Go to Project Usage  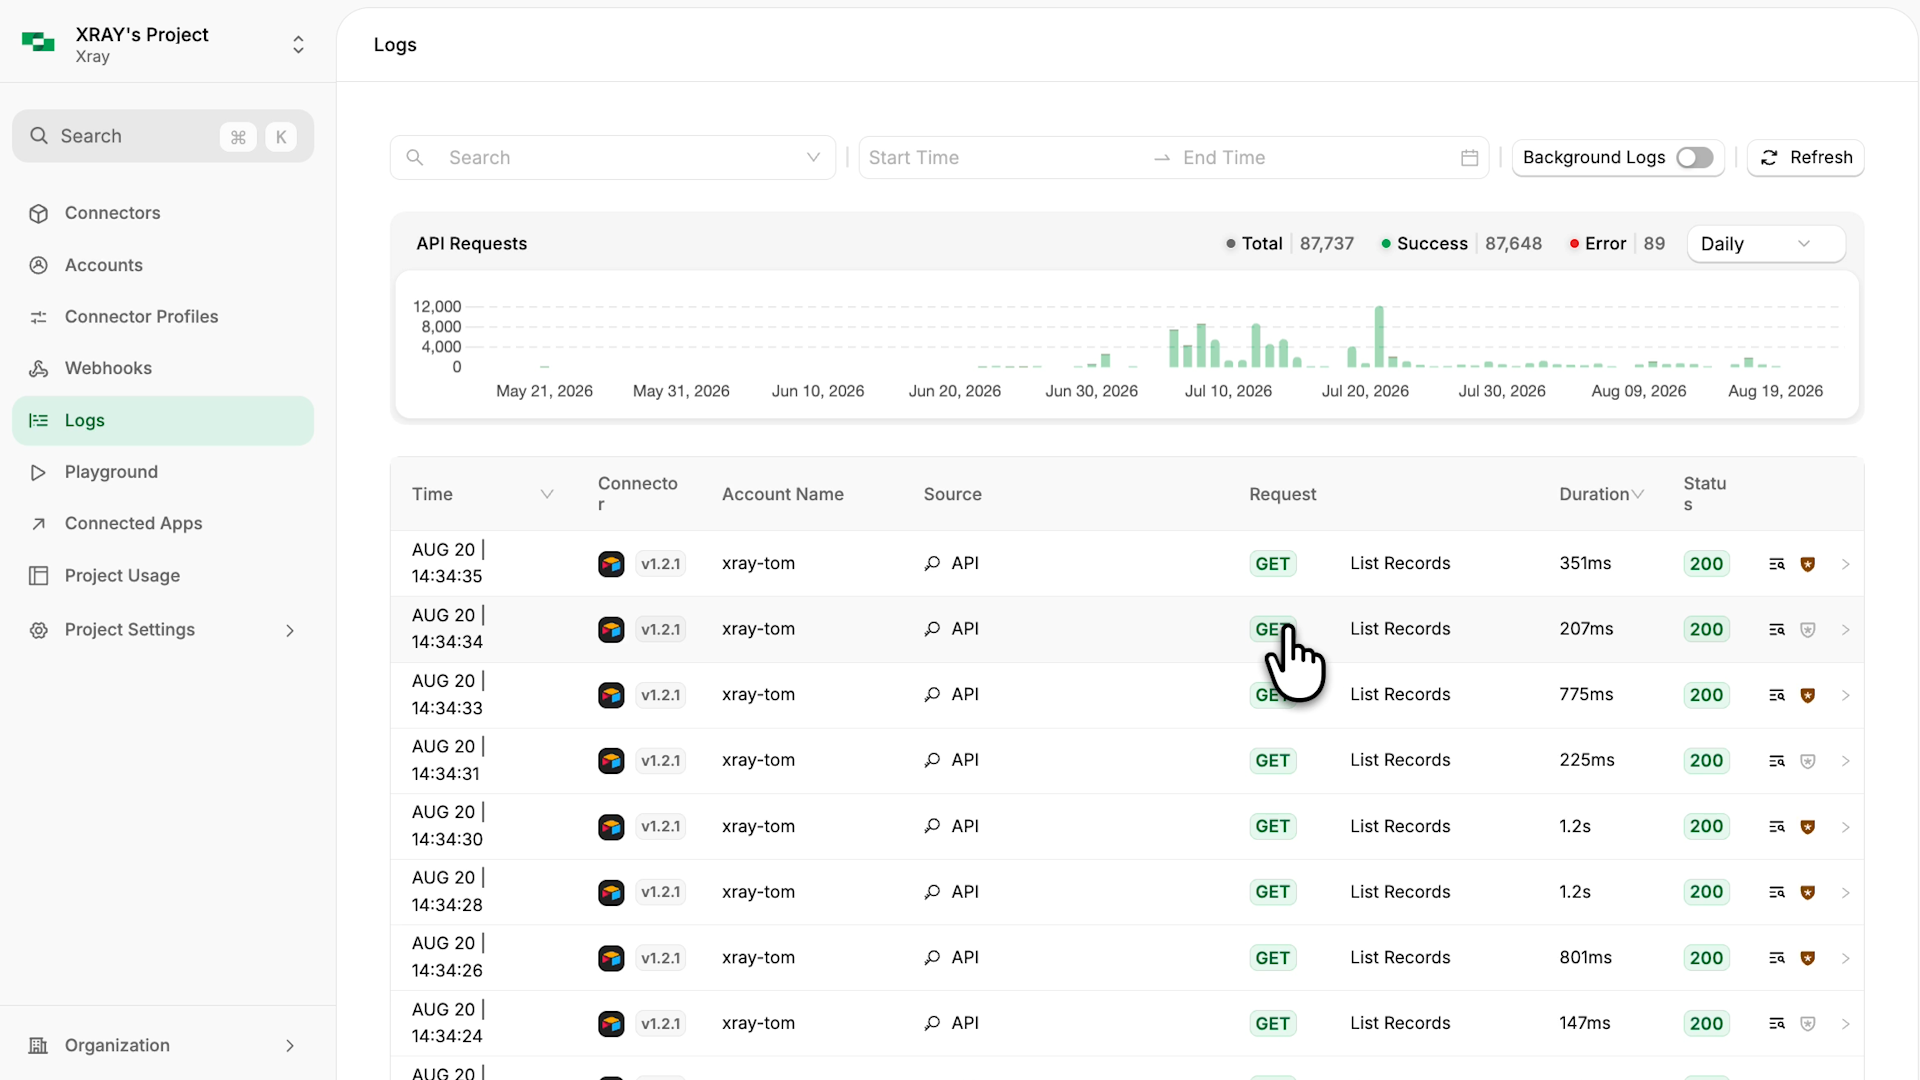163,576
